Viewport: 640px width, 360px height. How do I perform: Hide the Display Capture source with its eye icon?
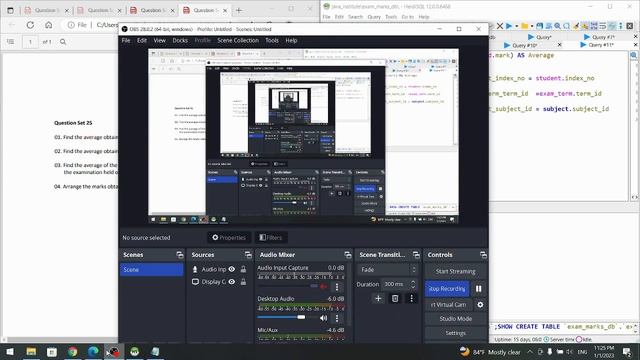coord(232,282)
